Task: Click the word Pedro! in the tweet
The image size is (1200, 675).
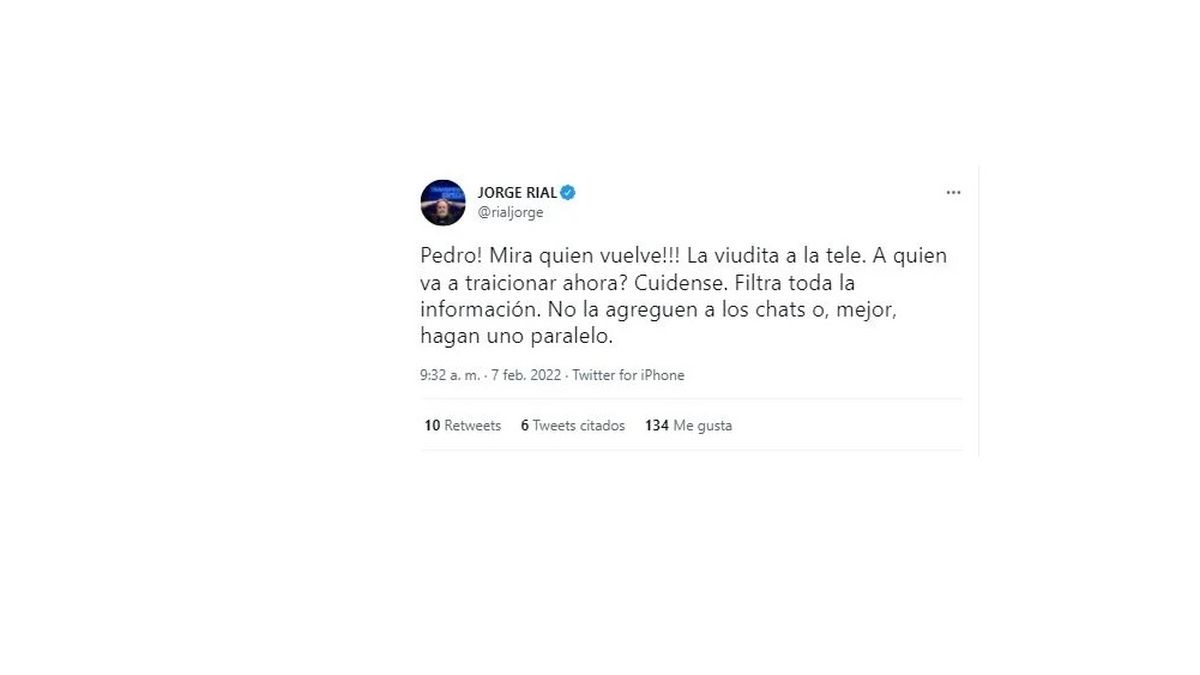Action: click(446, 255)
